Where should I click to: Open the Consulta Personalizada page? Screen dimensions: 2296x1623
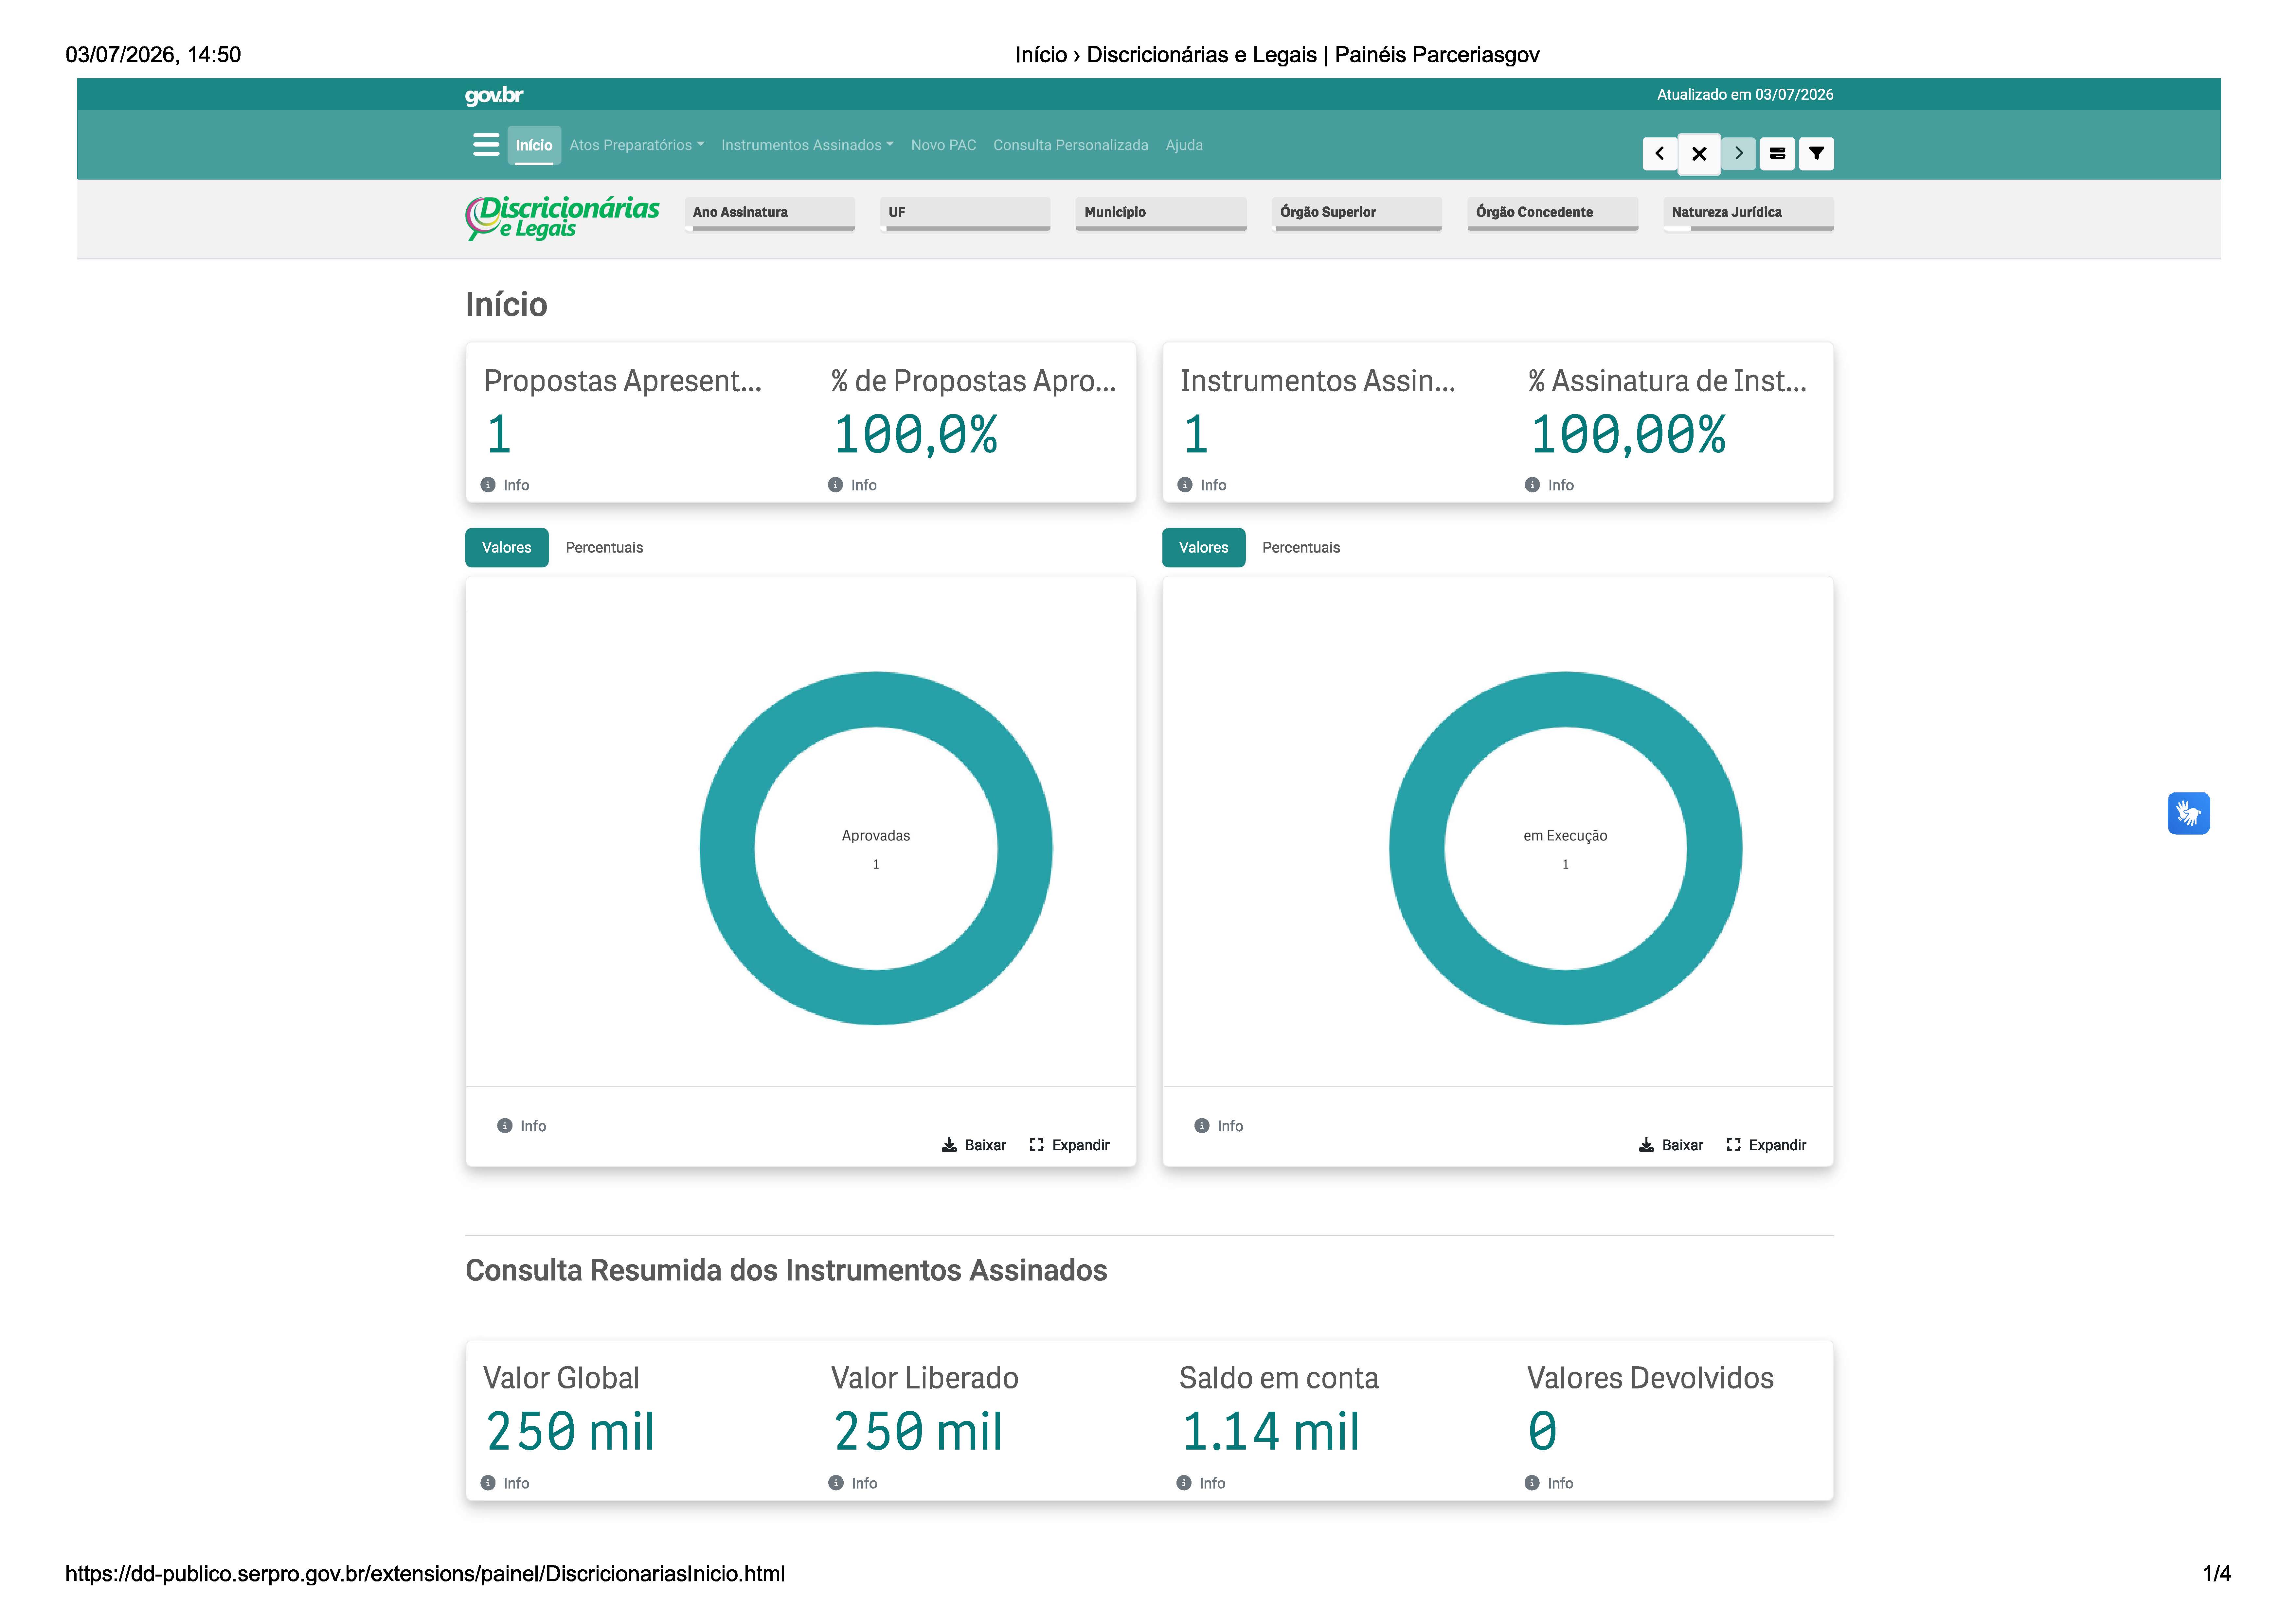coord(1071,145)
